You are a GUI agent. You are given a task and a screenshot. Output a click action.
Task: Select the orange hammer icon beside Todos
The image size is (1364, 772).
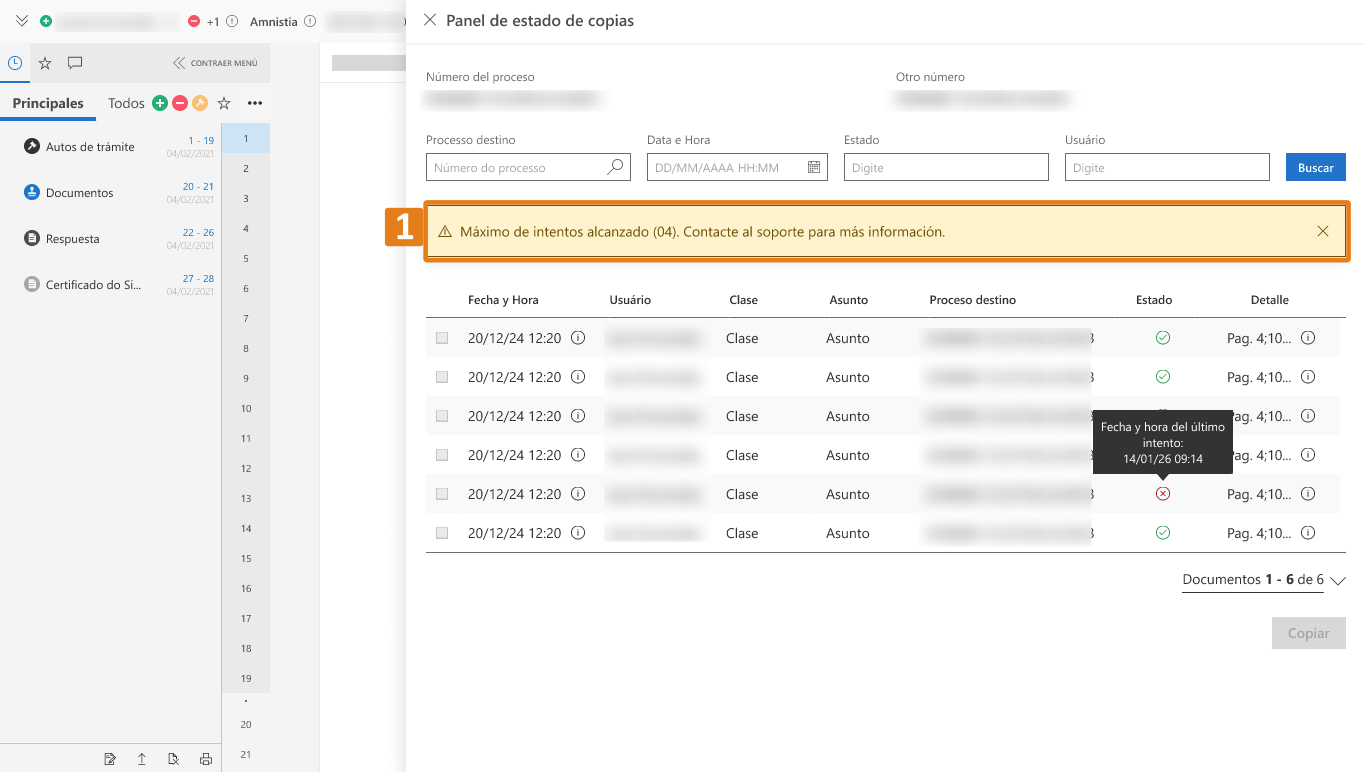coord(202,102)
